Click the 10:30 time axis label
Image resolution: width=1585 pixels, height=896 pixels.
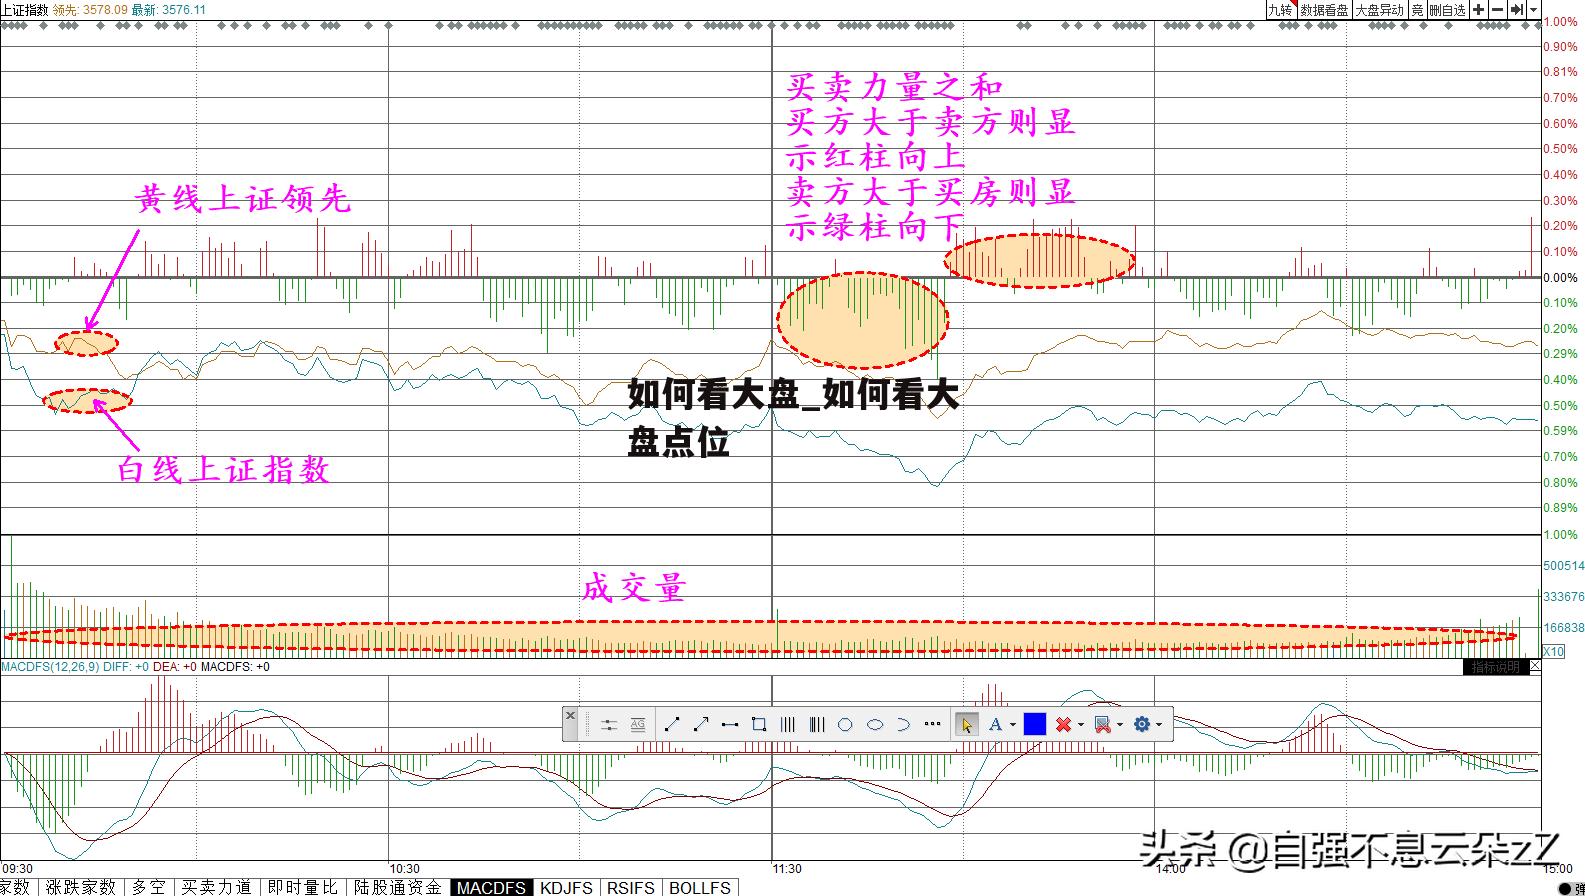tap(404, 869)
